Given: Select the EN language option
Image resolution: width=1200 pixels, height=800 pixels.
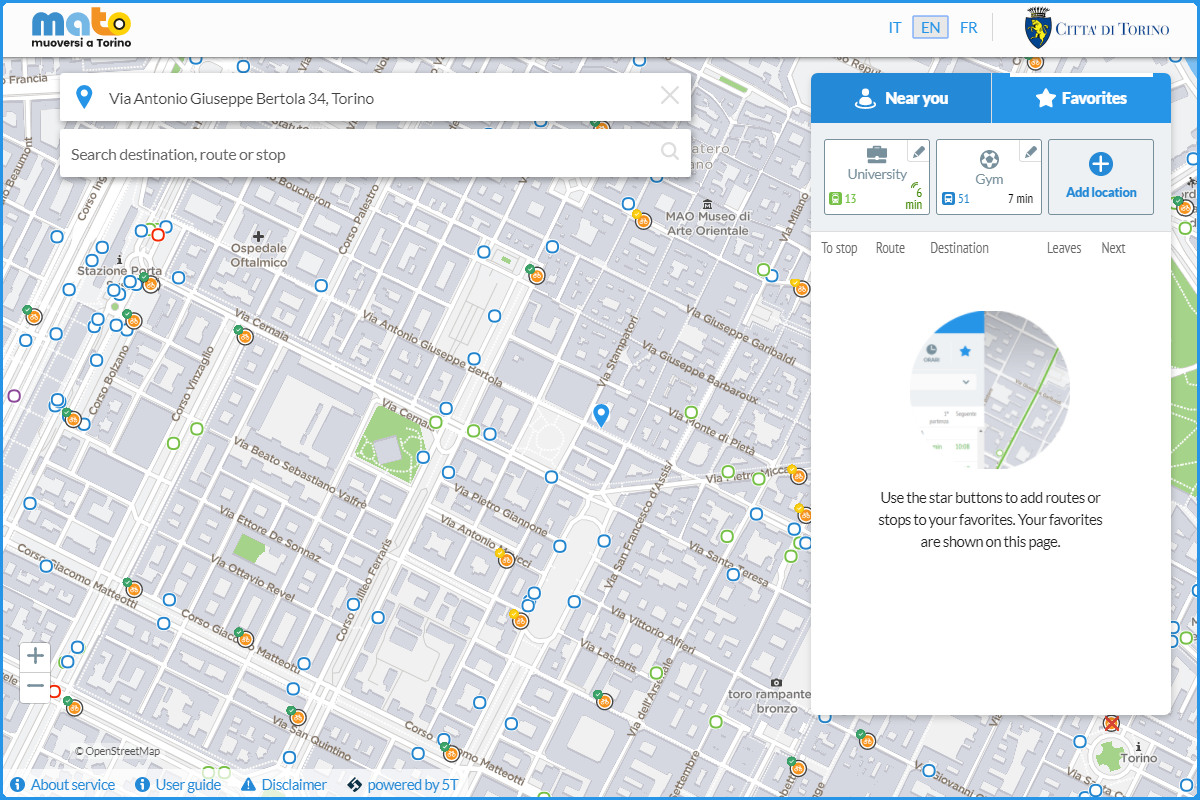Looking at the screenshot, I should pos(930,28).
